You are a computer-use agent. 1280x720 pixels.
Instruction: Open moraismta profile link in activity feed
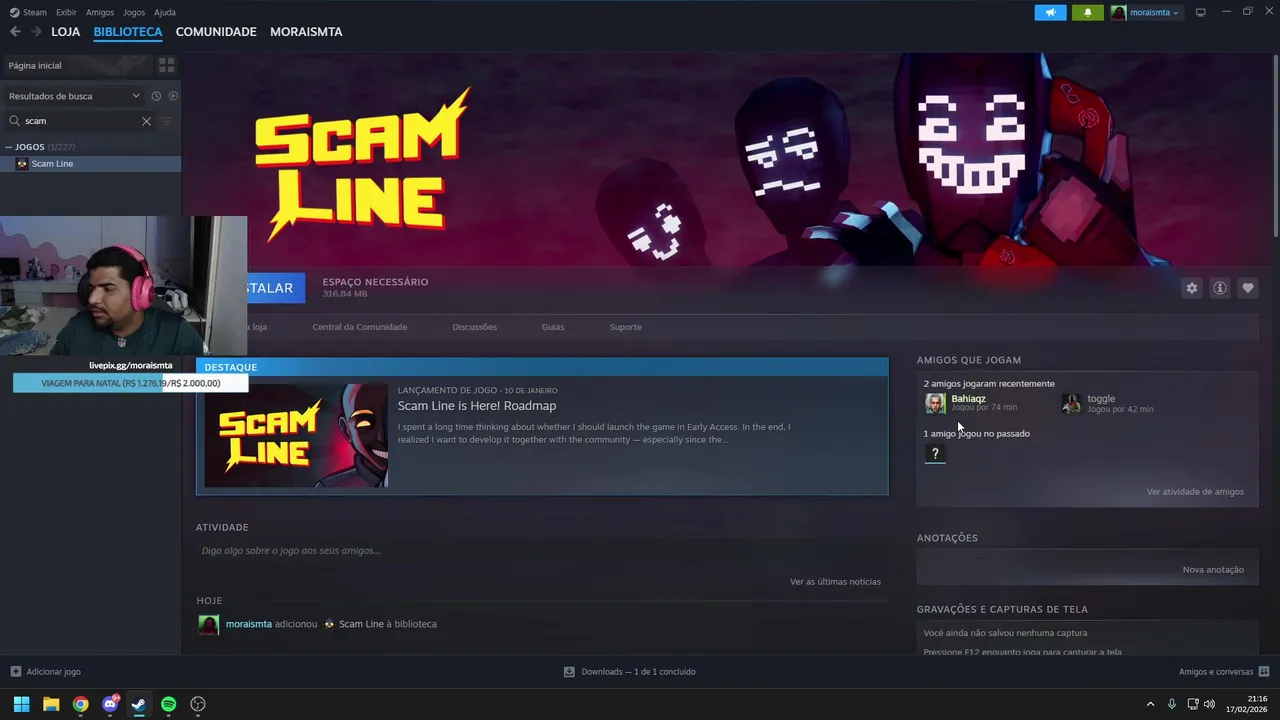tap(249, 624)
